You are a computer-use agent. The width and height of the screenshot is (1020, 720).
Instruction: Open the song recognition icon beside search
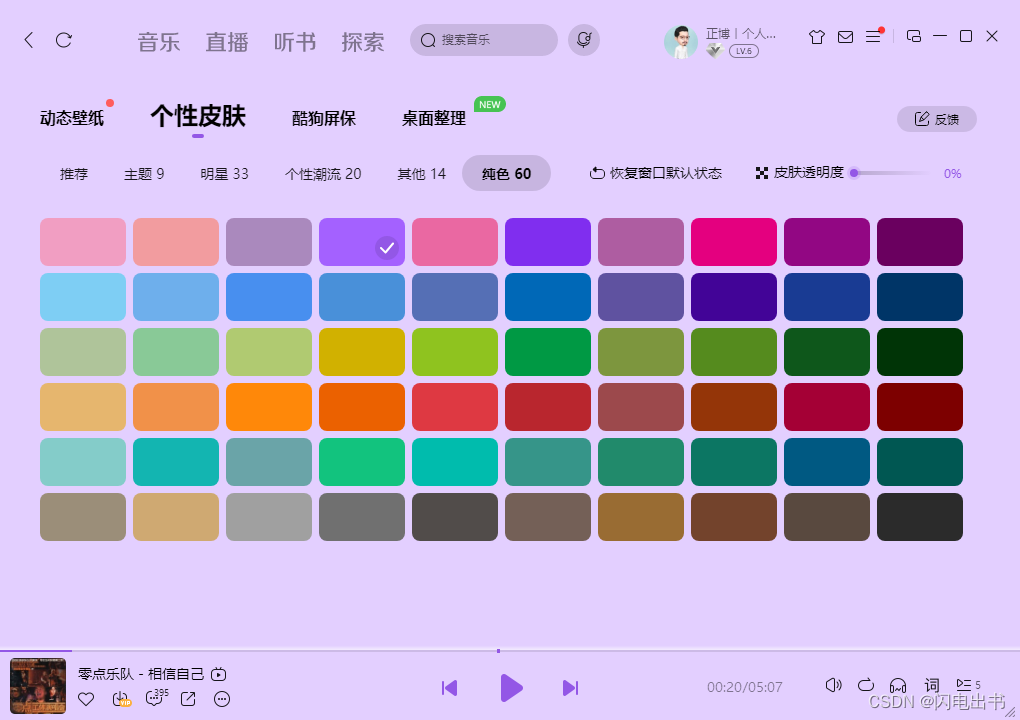(x=584, y=40)
